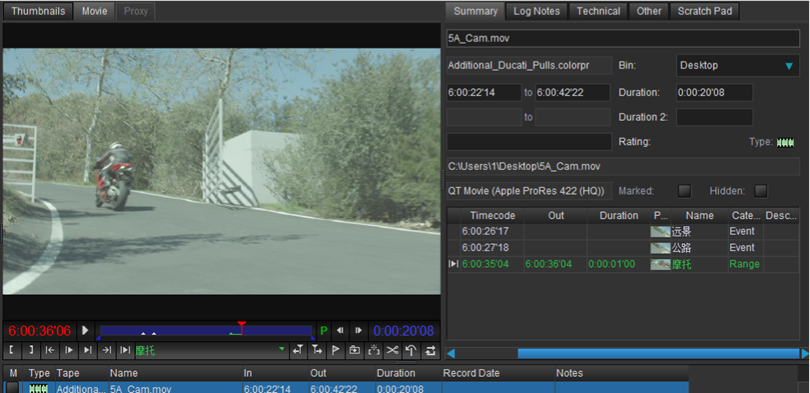Select the 公路 marker row

(x=623, y=248)
